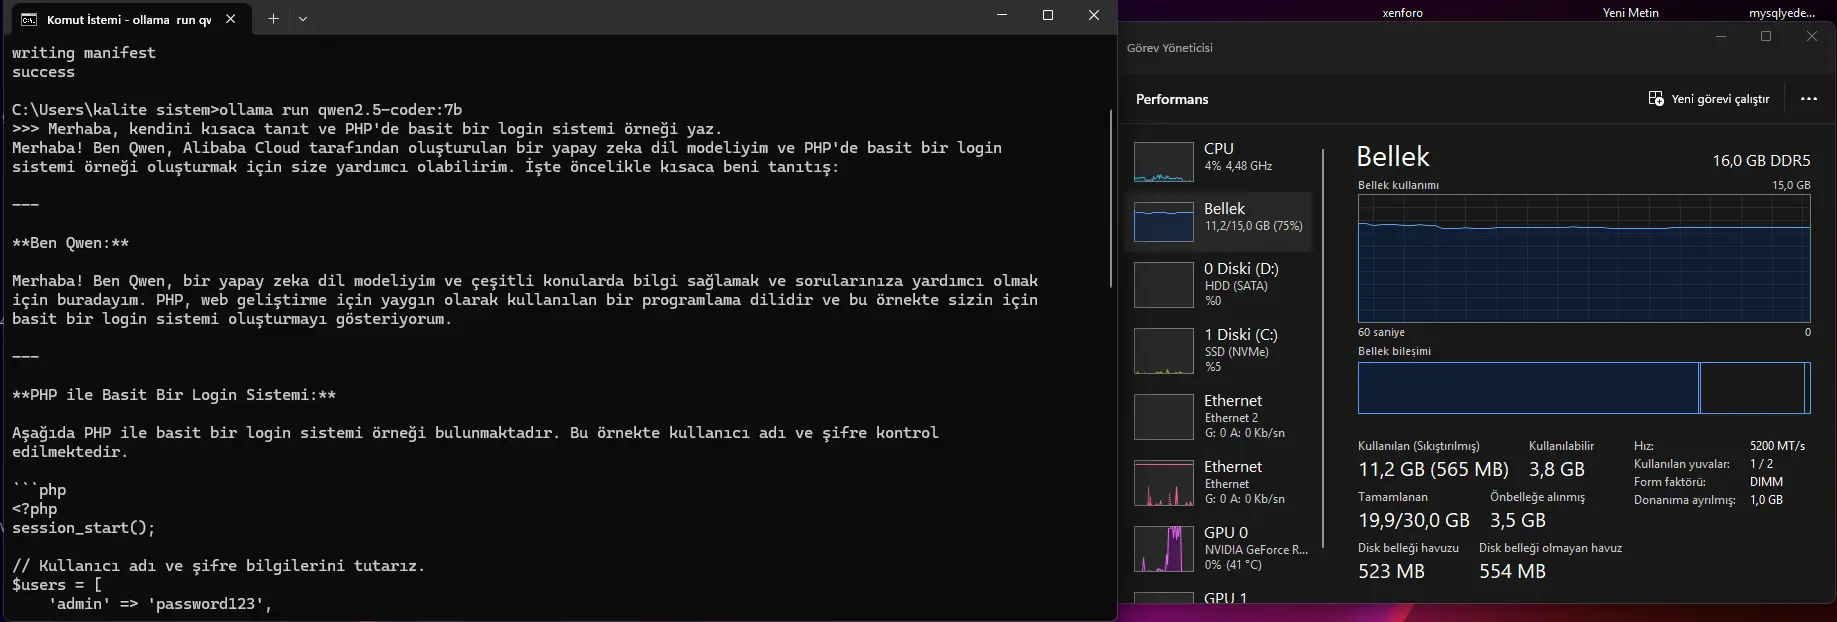Click the Bellek kullanımı graph

tap(1584, 258)
